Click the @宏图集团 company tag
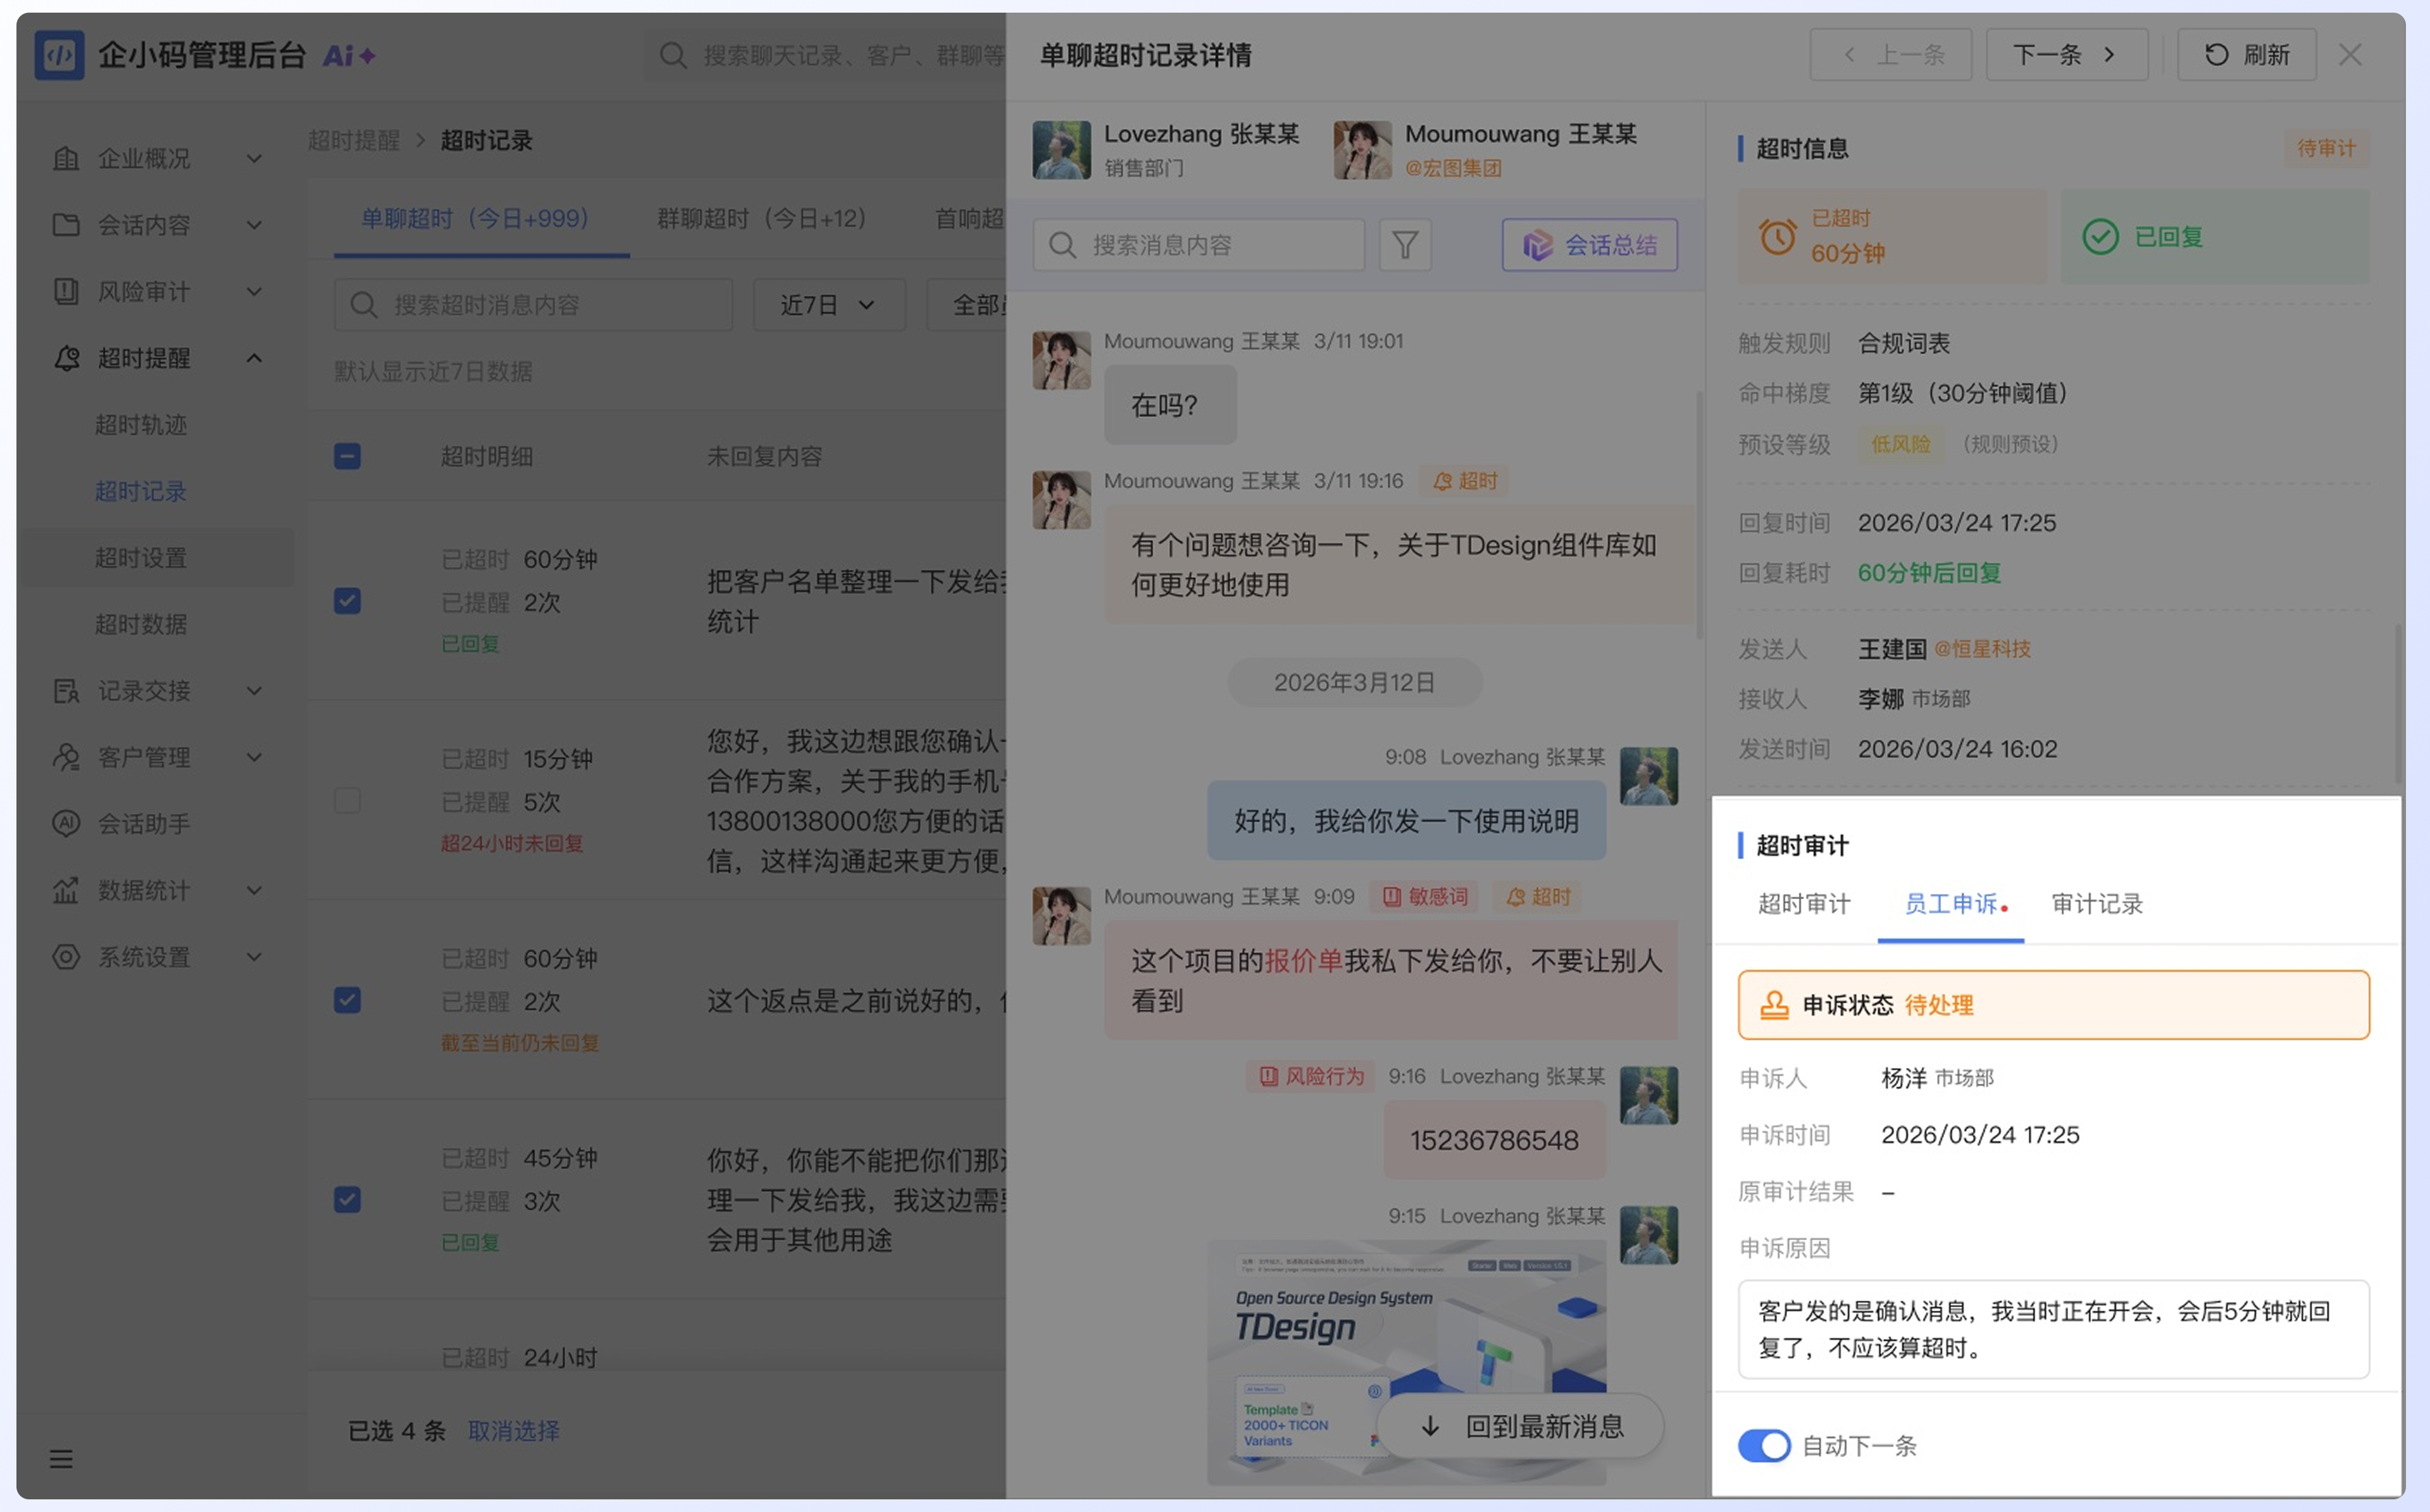This screenshot has width=2430, height=1512. tap(1453, 168)
